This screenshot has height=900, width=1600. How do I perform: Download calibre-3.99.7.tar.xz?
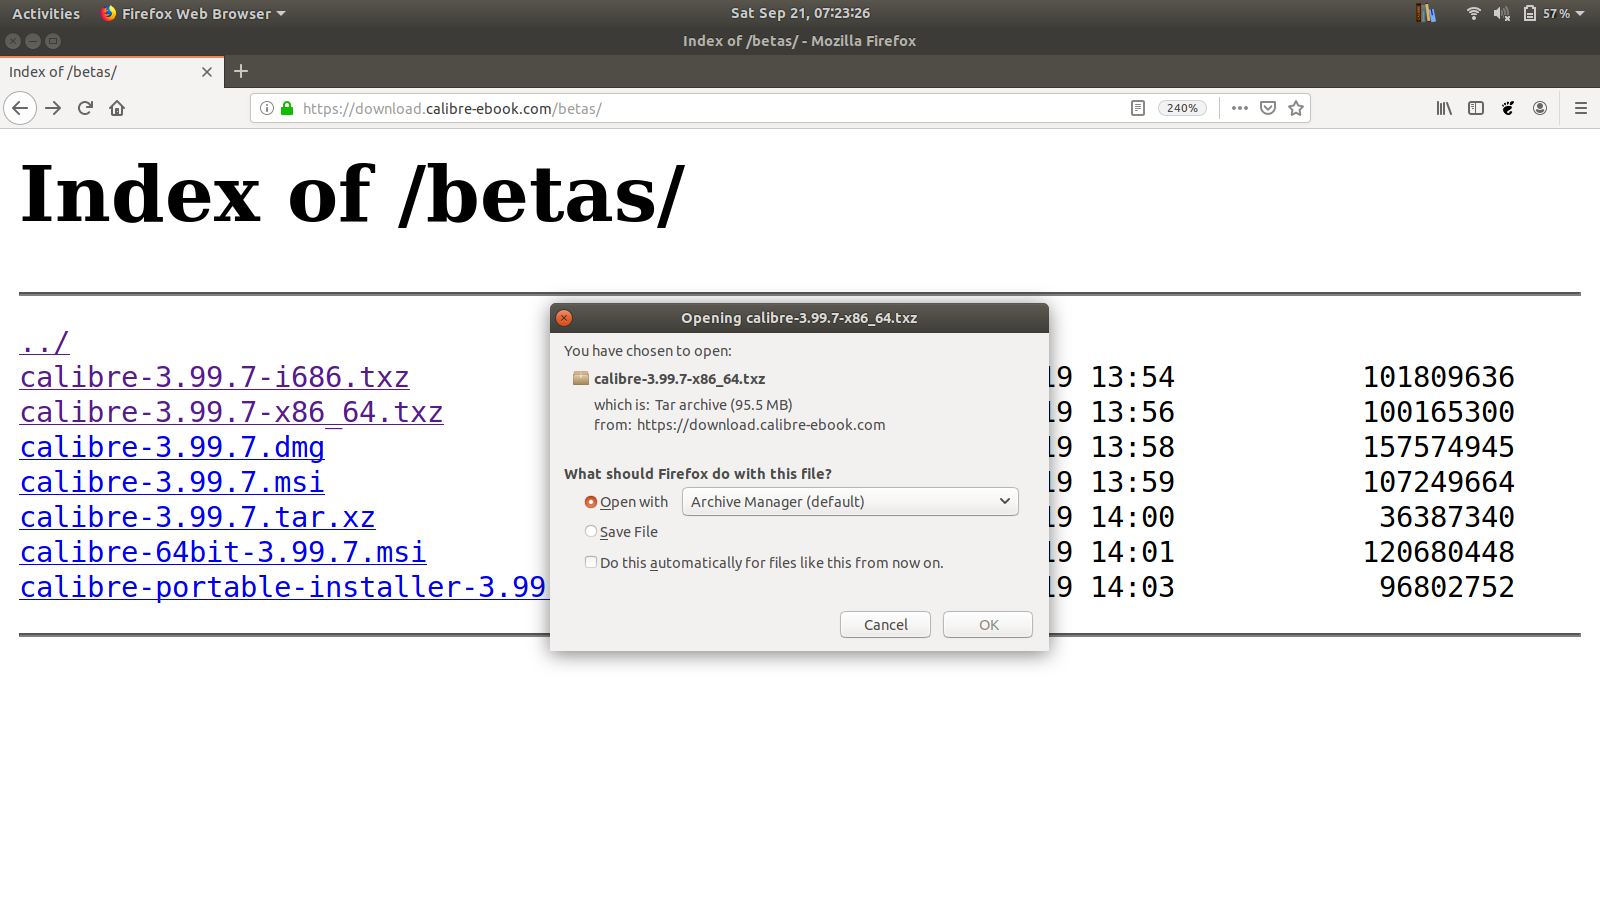click(x=198, y=517)
